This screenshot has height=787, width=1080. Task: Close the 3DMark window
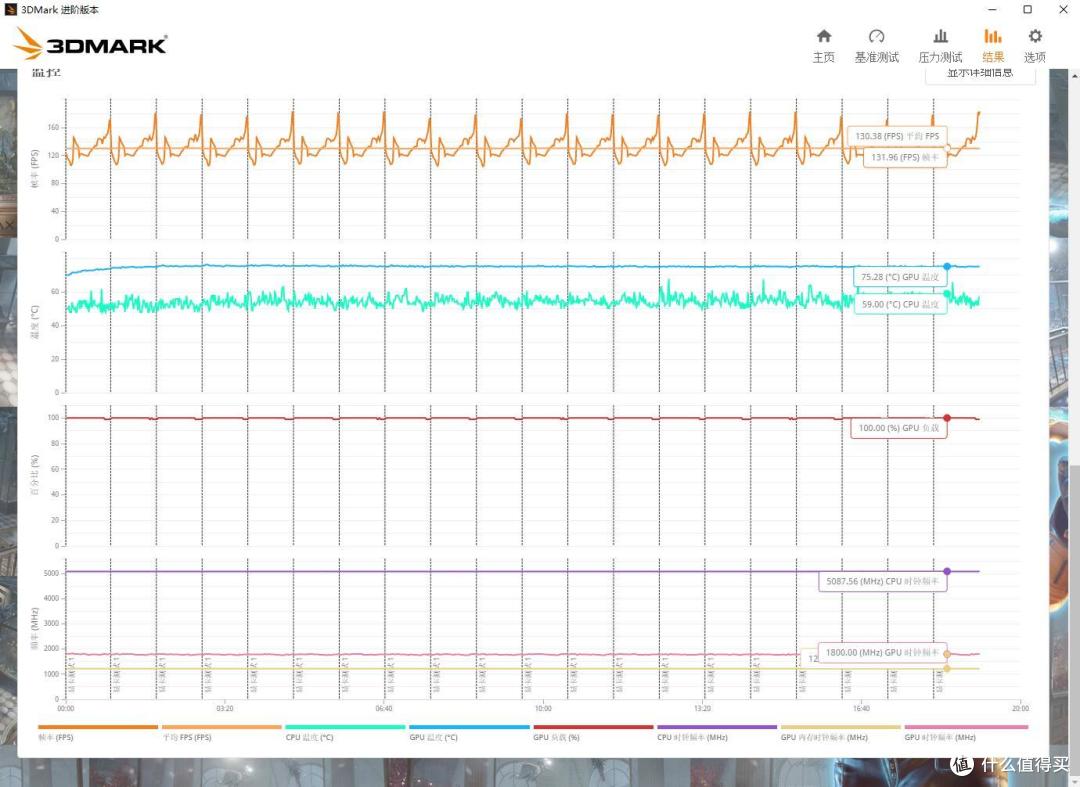pos(1063,10)
